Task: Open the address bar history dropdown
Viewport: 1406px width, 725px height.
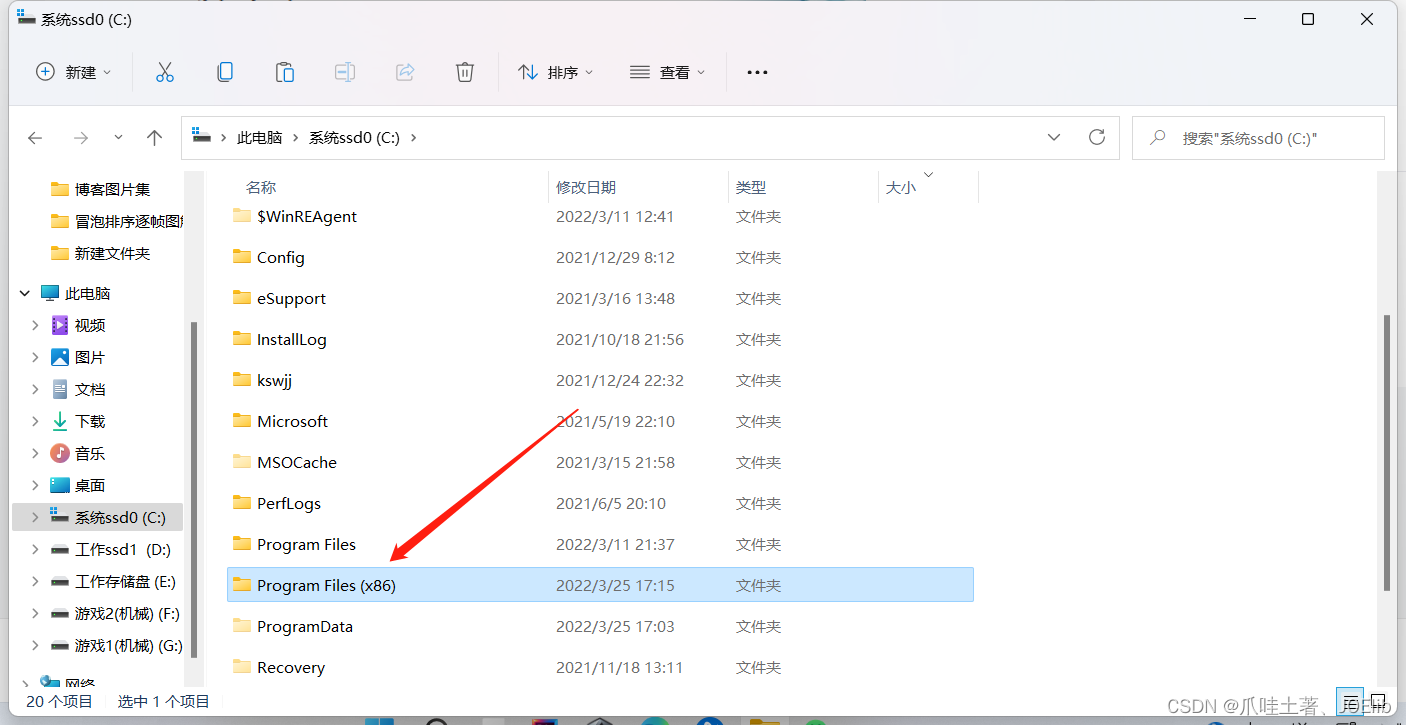Action: point(1054,138)
